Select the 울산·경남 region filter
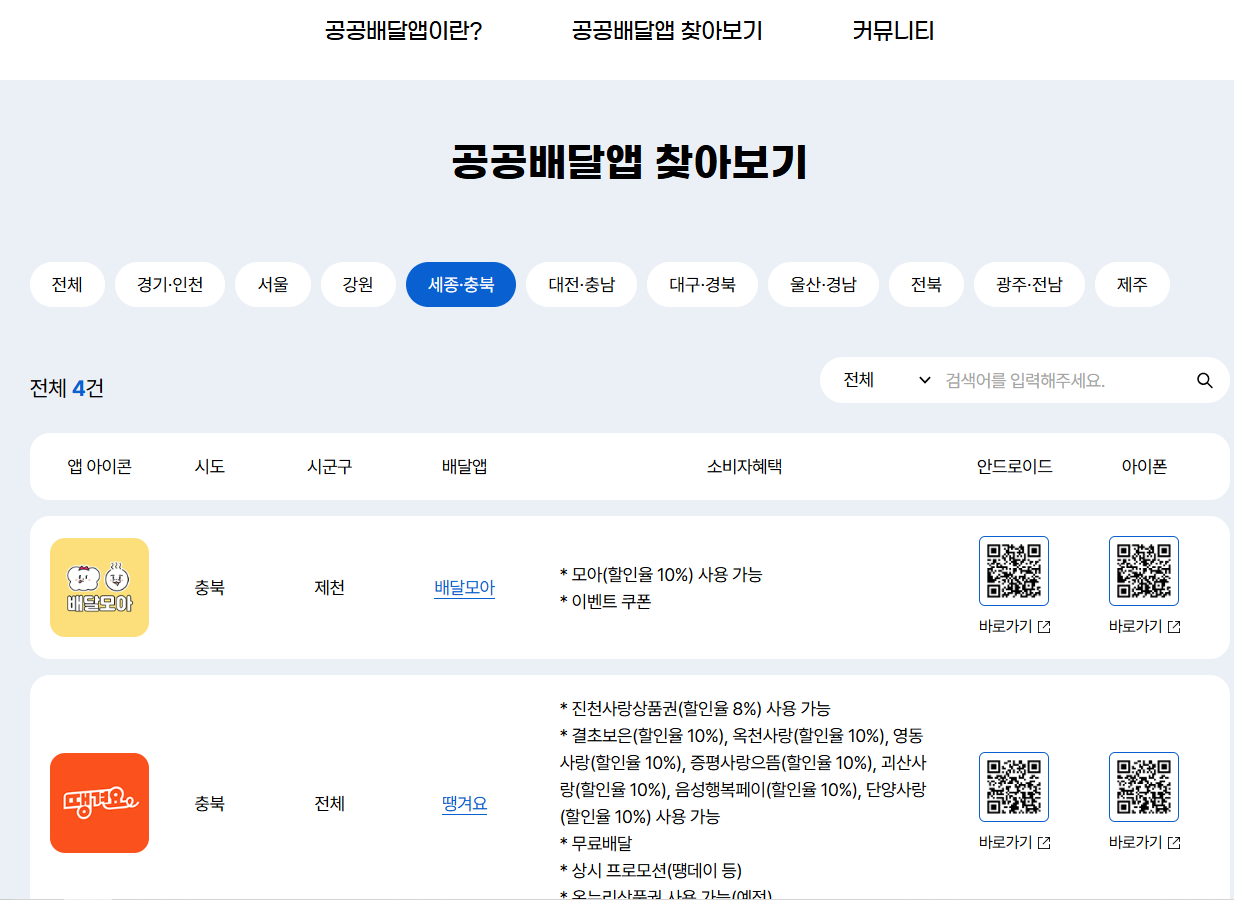The width and height of the screenshot is (1234, 900). pyautogui.click(x=823, y=284)
